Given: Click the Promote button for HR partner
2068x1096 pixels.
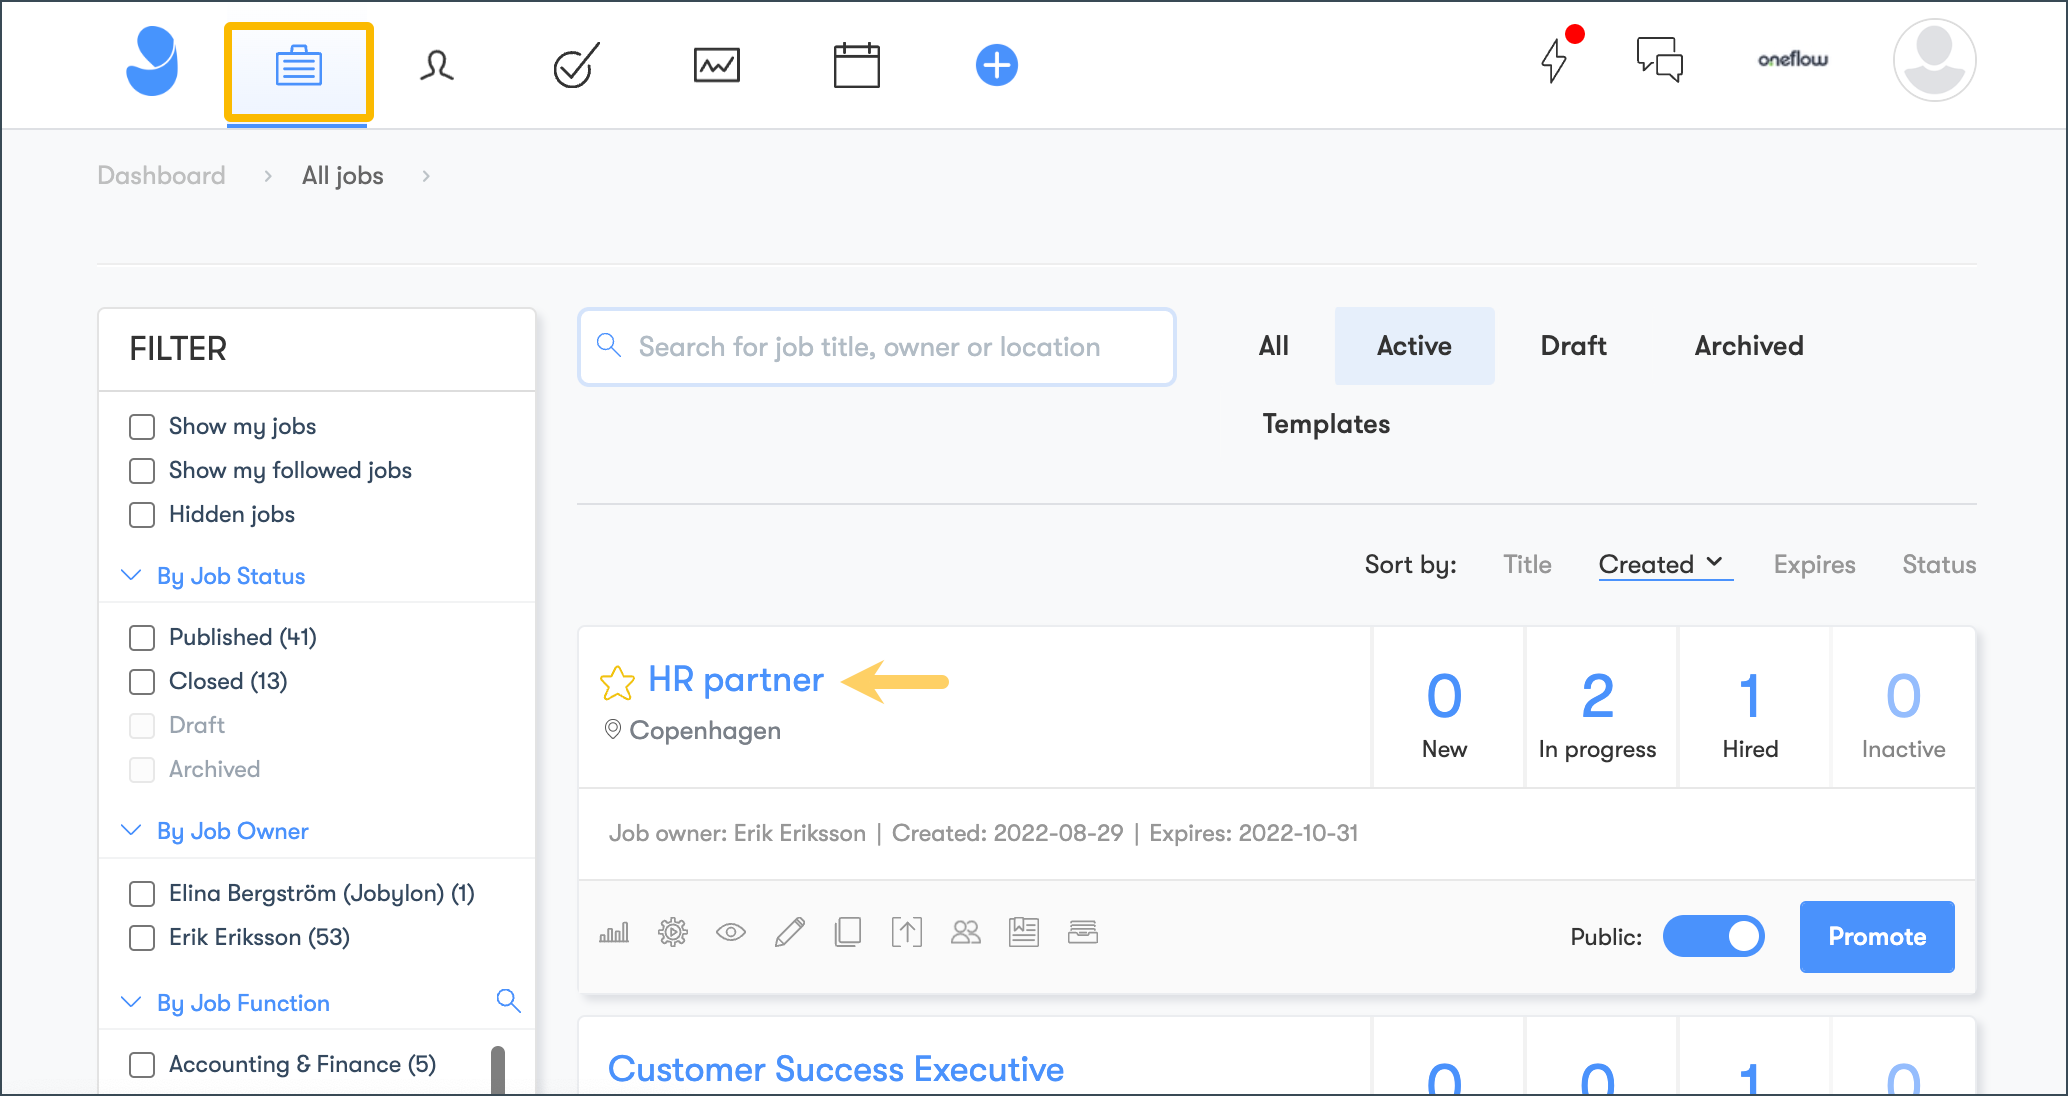Looking at the screenshot, I should pyautogui.click(x=1877, y=937).
